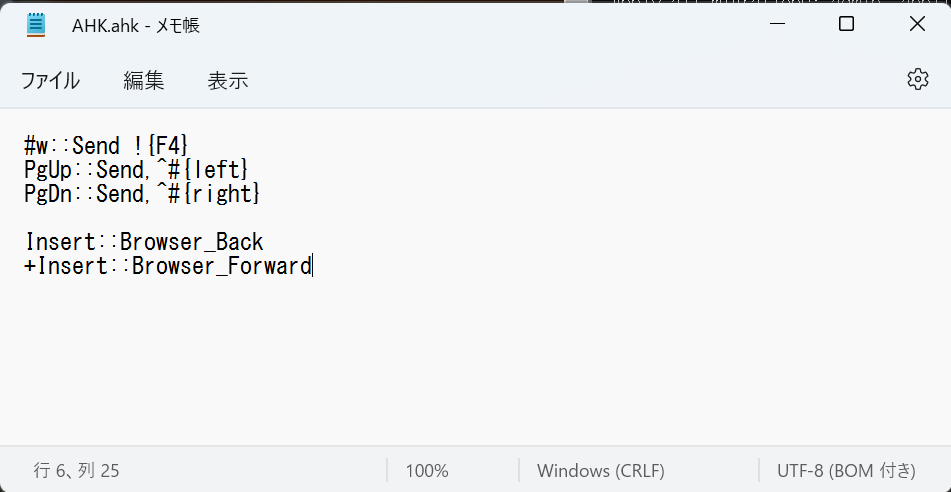Click the word Browser_Back in the text
The width and height of the screenshot is (951, 492).
192,242
